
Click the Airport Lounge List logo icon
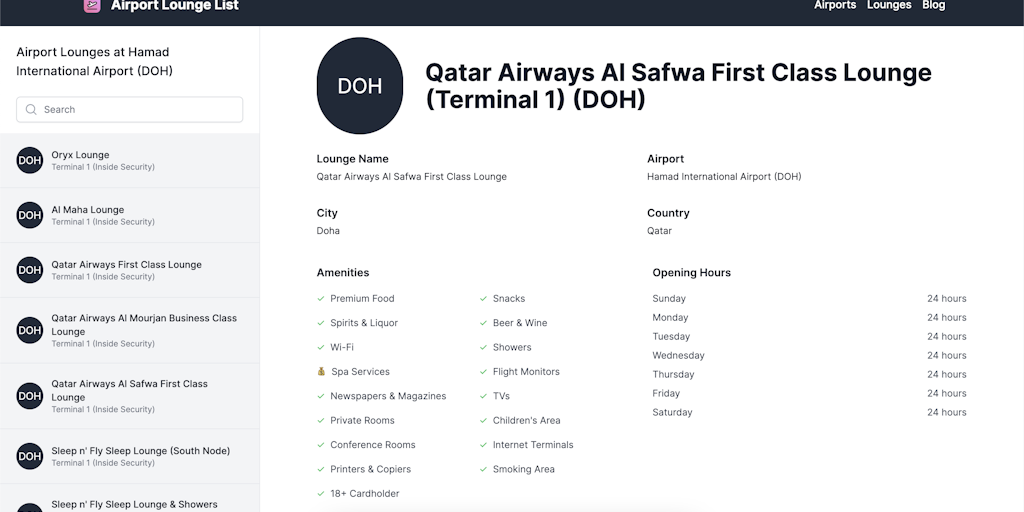tap(92, 6)
